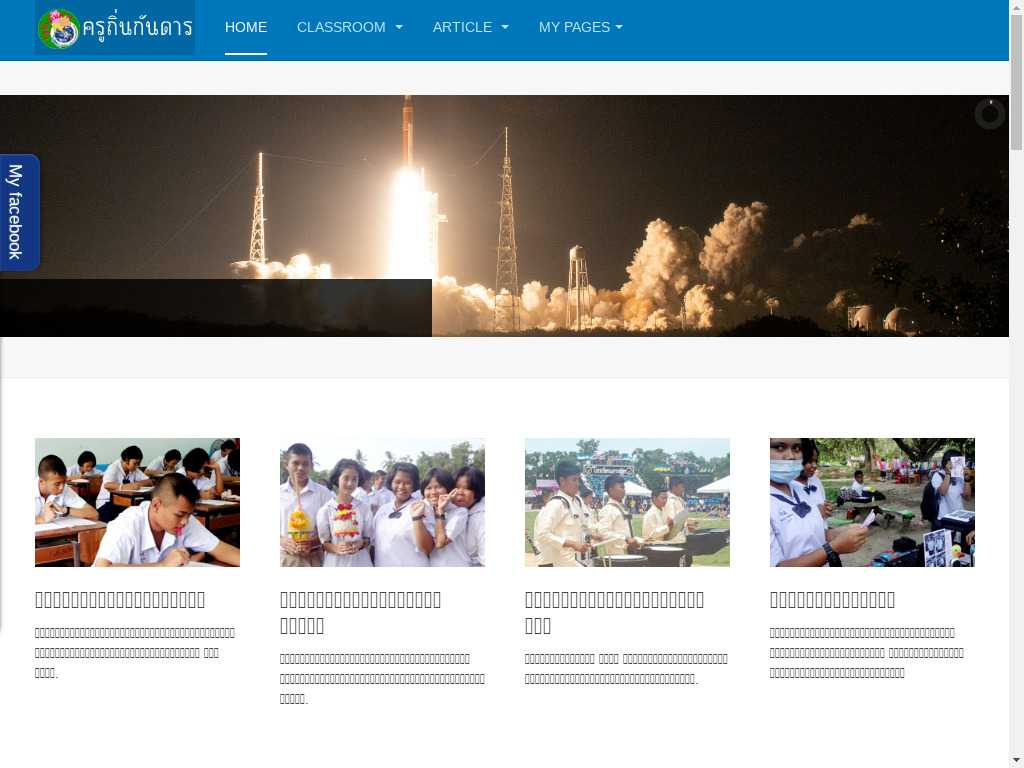
Task: Open the heading beneath the flower offerings photo
Action: 360,613
